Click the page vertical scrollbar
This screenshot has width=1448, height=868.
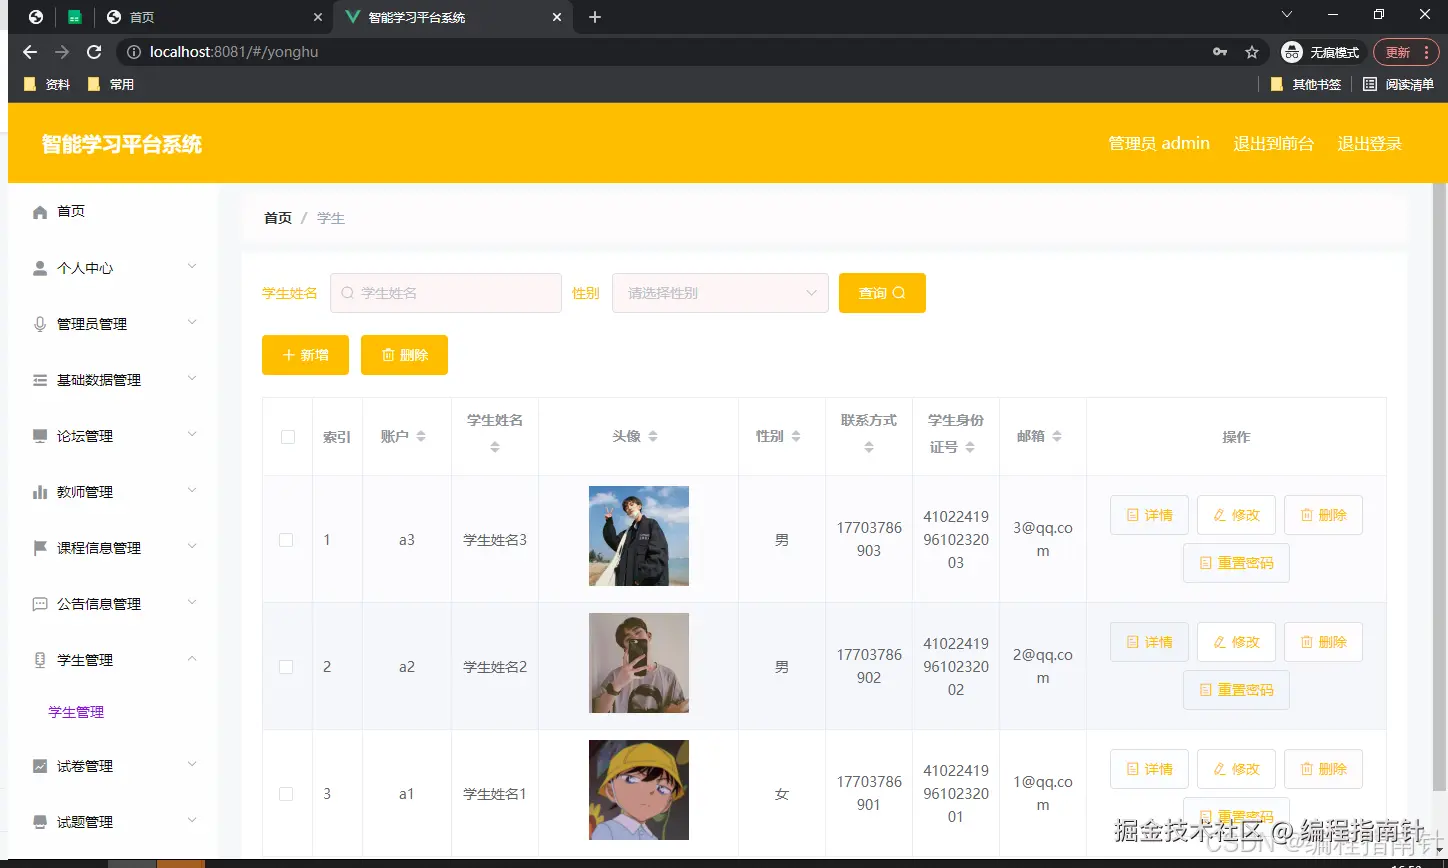pos(1439,485)
